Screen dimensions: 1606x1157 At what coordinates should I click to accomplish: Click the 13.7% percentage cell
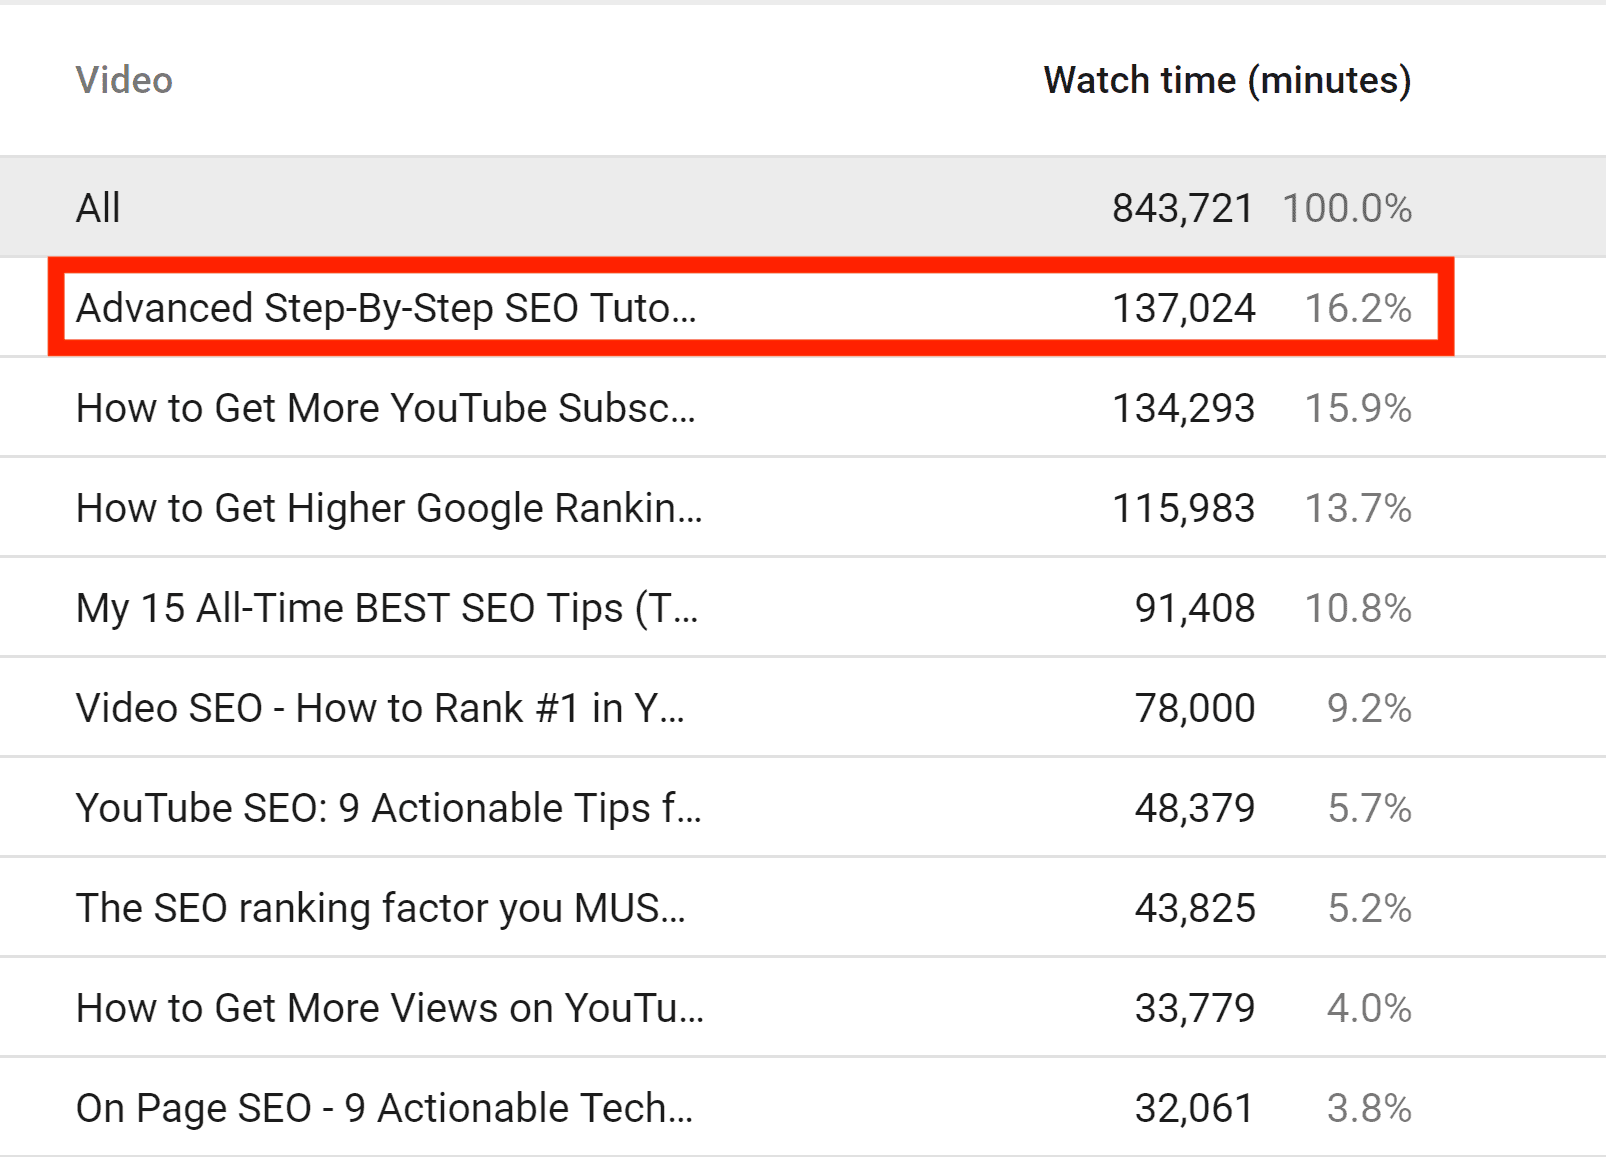click(x=1358, y=508)
